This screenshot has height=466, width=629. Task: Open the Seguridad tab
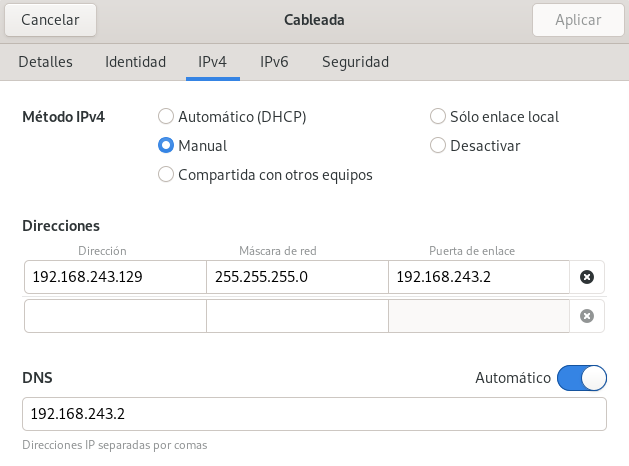coord(355,62)
